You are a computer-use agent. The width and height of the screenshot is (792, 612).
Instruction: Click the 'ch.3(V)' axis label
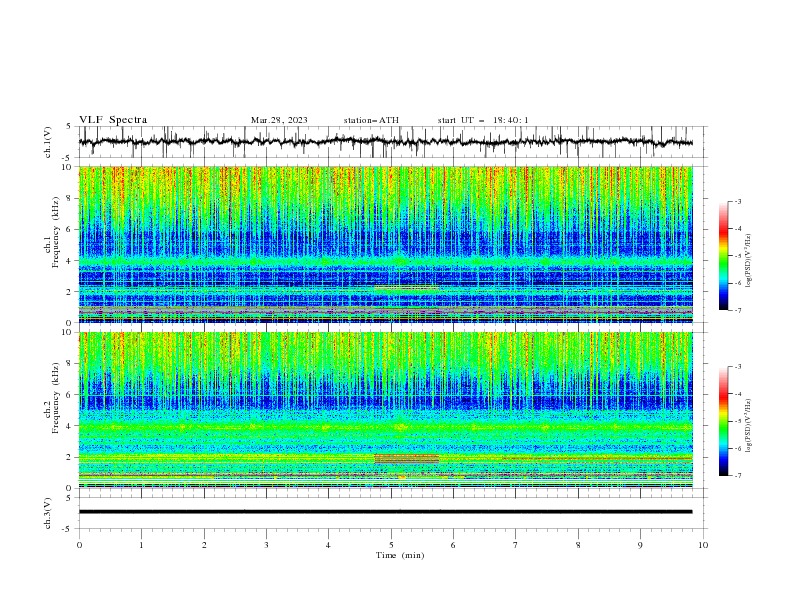point(48,513)
